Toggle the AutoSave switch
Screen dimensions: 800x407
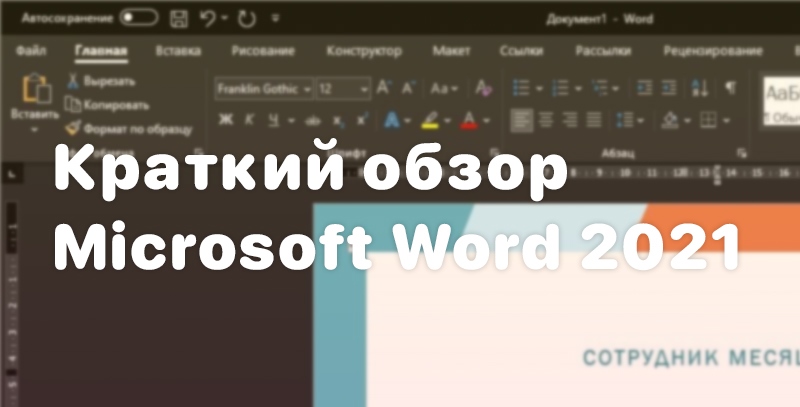tap(138, 18)
